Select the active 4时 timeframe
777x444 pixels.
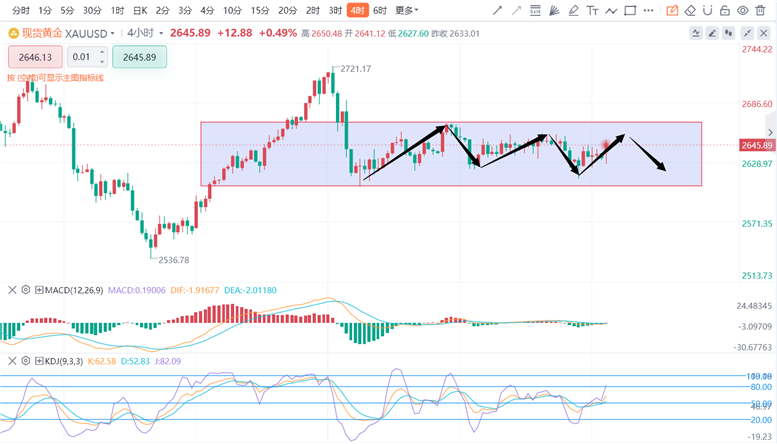(x=358, y=10)
